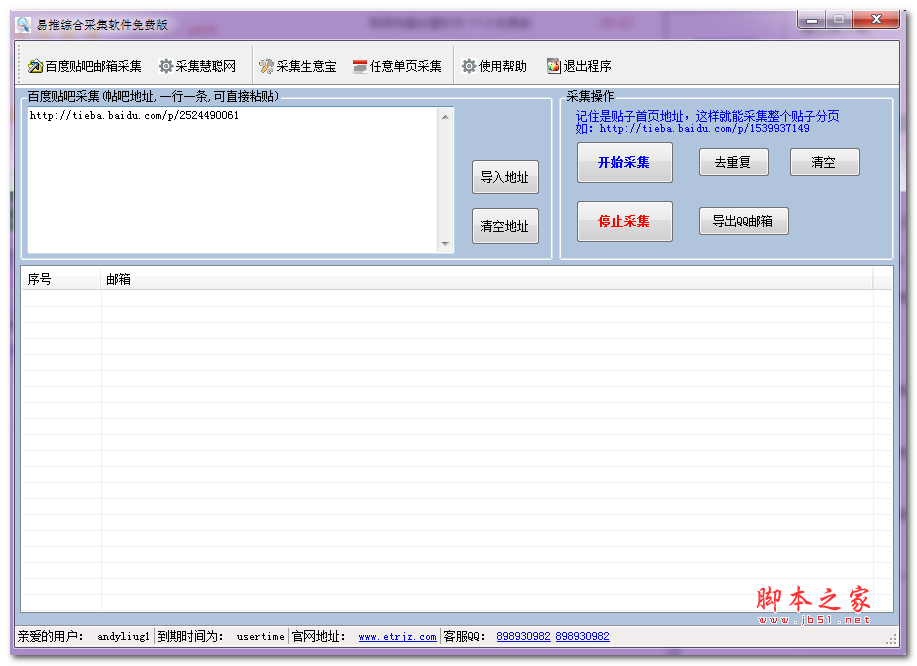Click the 去重复 button

click(x=733, y=162)
